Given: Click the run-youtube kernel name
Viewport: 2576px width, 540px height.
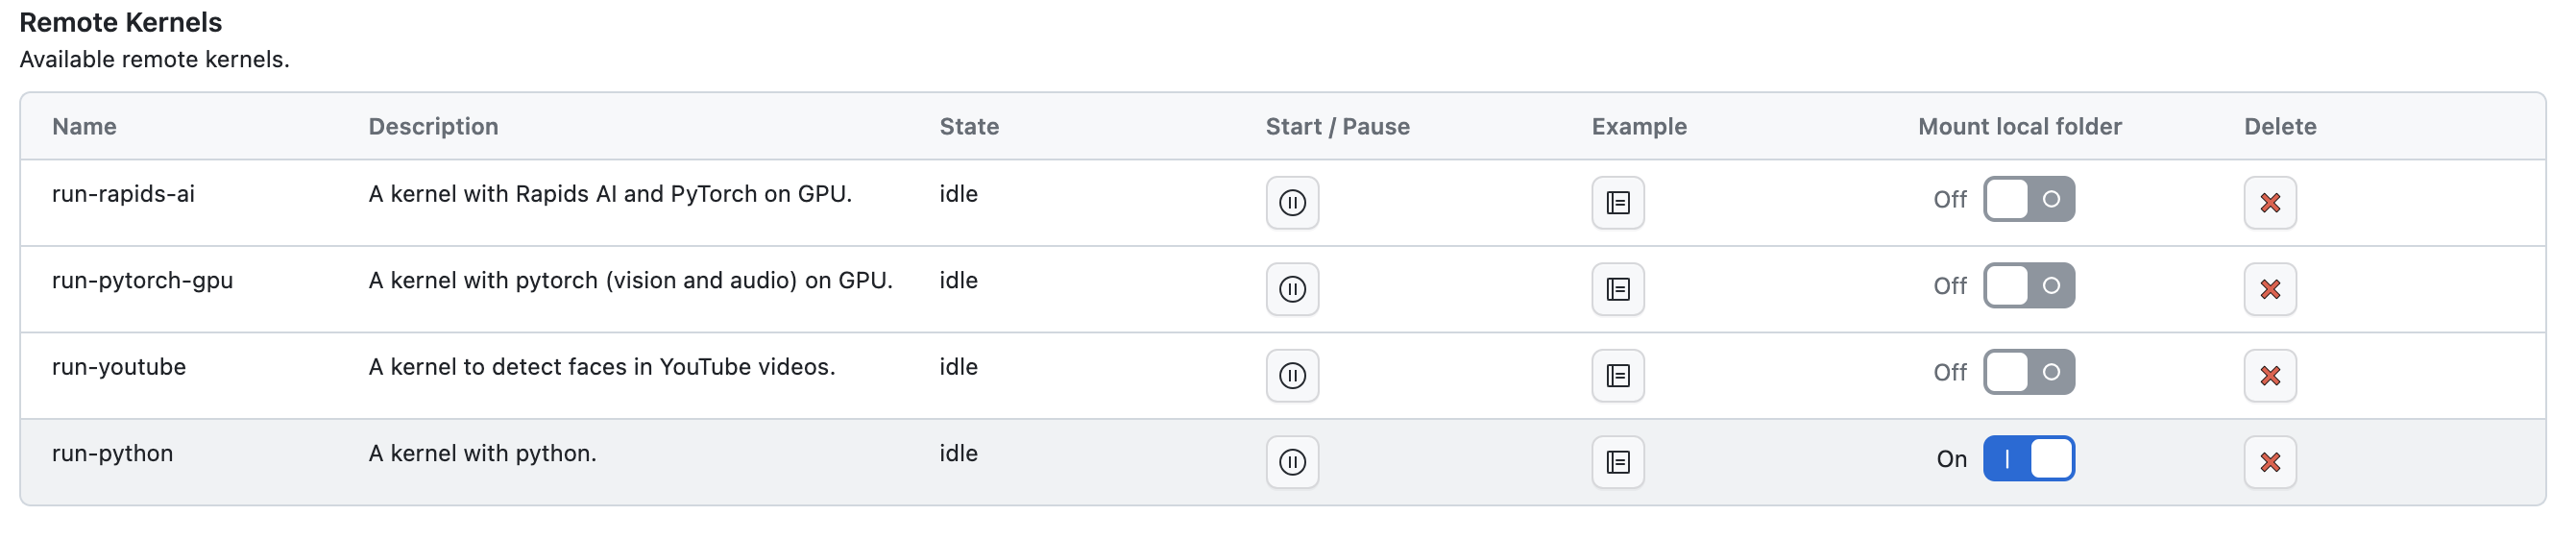Looking at the screenshot, I should 119,367.
